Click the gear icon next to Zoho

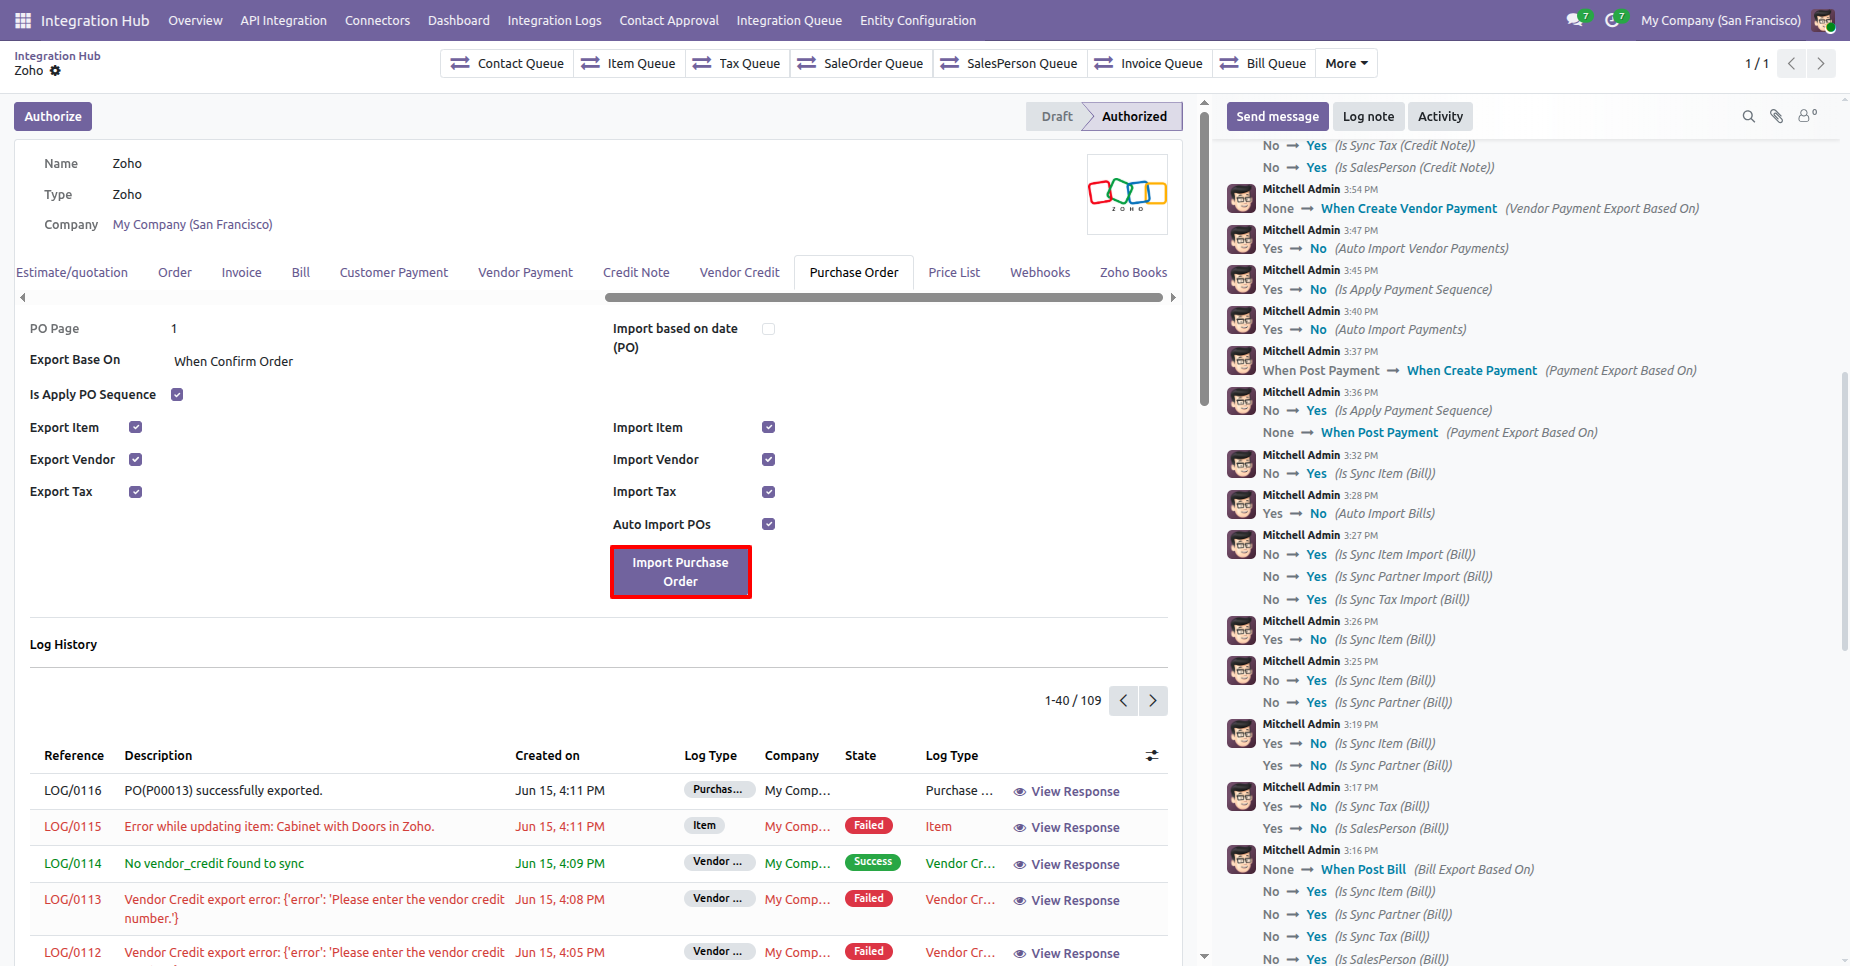click(x=55, y=71)
